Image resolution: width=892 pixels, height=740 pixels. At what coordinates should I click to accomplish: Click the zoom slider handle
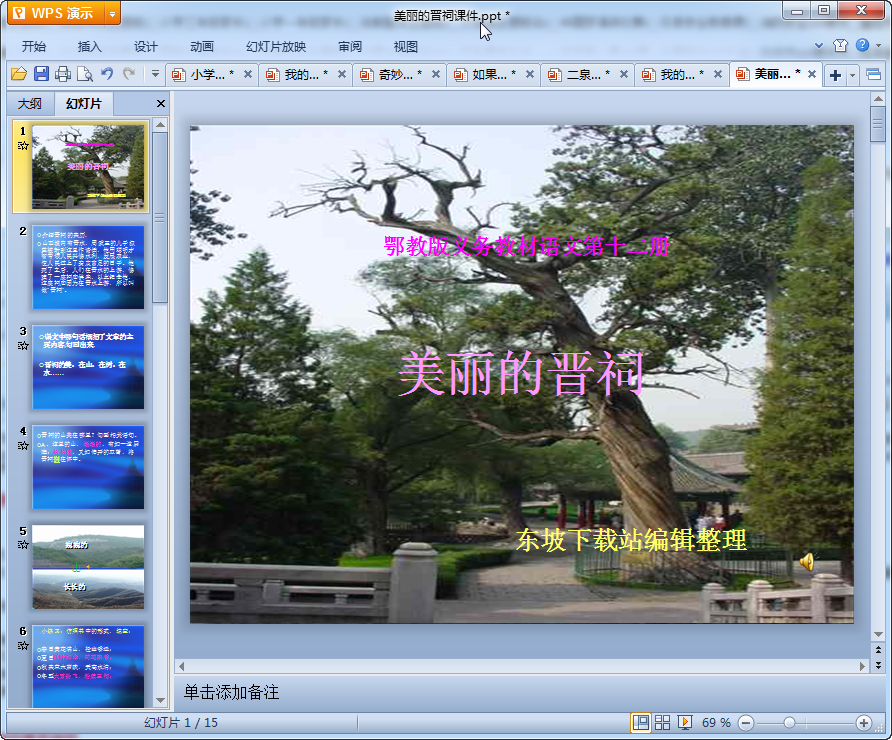[x=789, y=723]
